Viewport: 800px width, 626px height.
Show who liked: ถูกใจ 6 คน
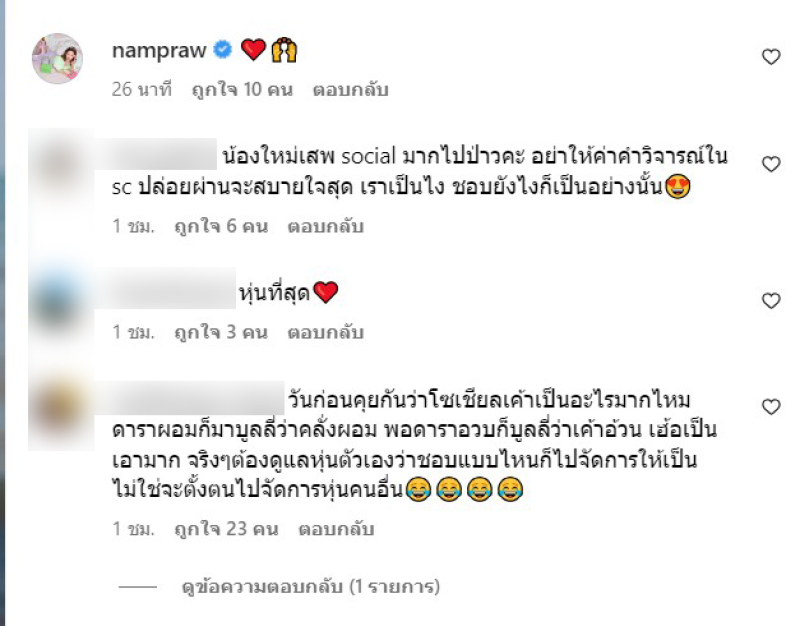(x=221, y=226)
